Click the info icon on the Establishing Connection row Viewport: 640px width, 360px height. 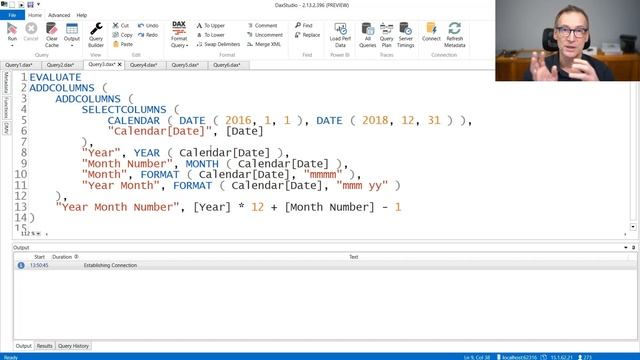click(x=21, y=265)
